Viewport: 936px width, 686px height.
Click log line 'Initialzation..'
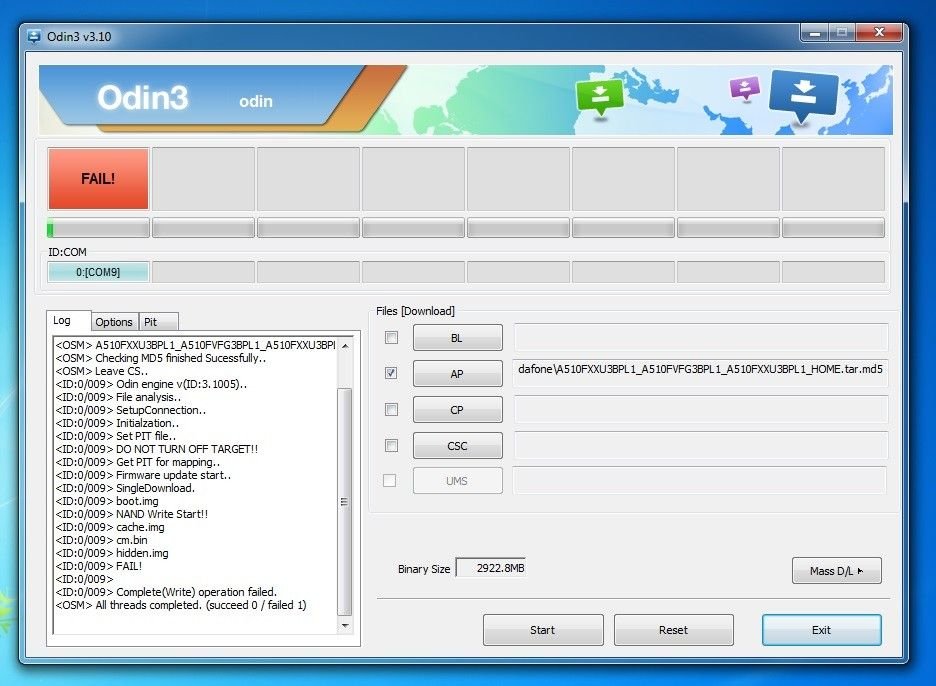[x=117, y=423]
